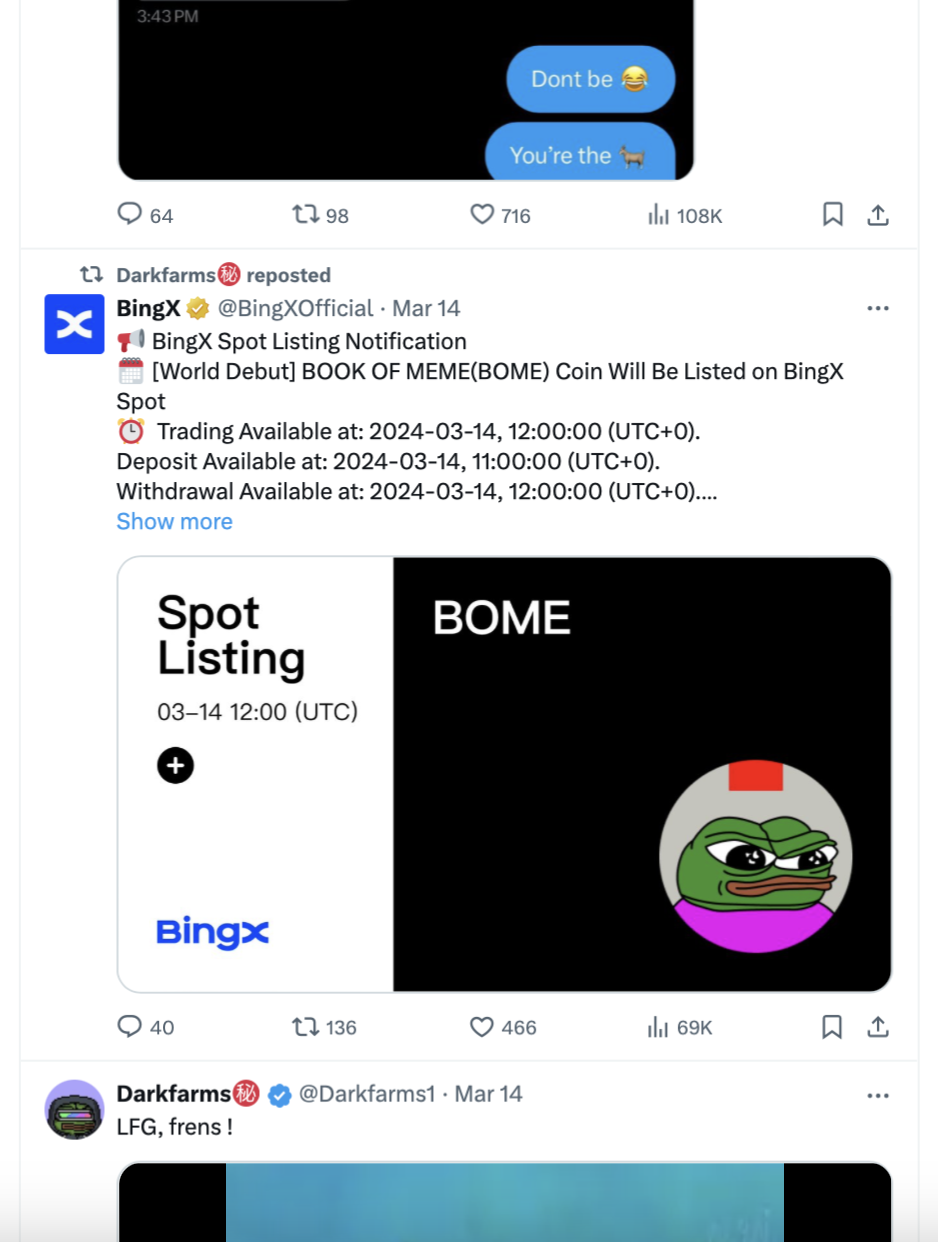Image resolution: width=938 pixels, height=1242 pixels.
Task: Reply to the BingX spot listing post
Action: click(x=131, y=1027)
